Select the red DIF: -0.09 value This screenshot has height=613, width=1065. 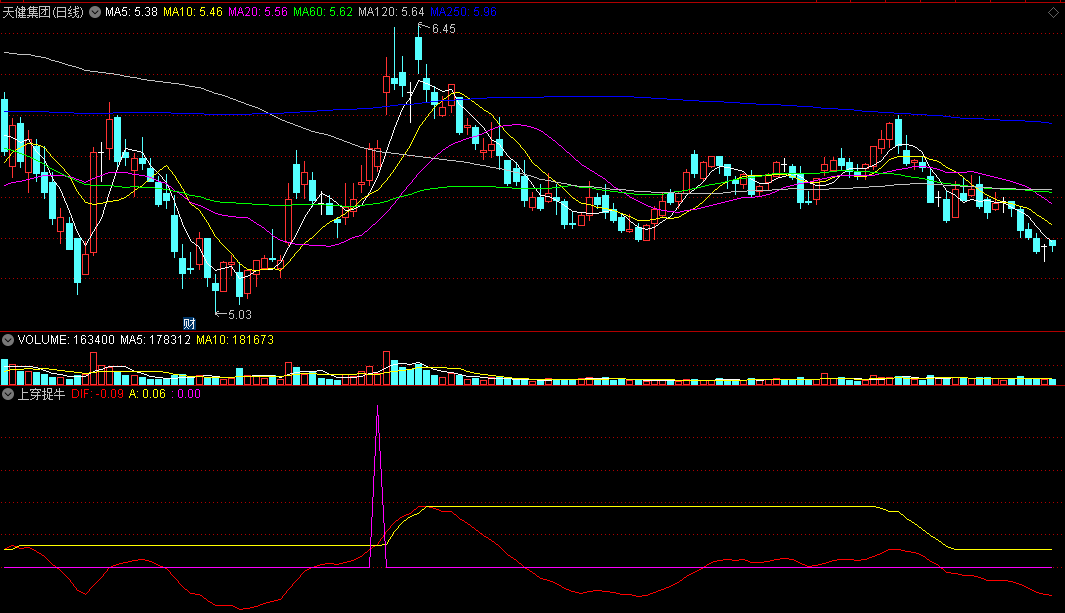[98, 394]
